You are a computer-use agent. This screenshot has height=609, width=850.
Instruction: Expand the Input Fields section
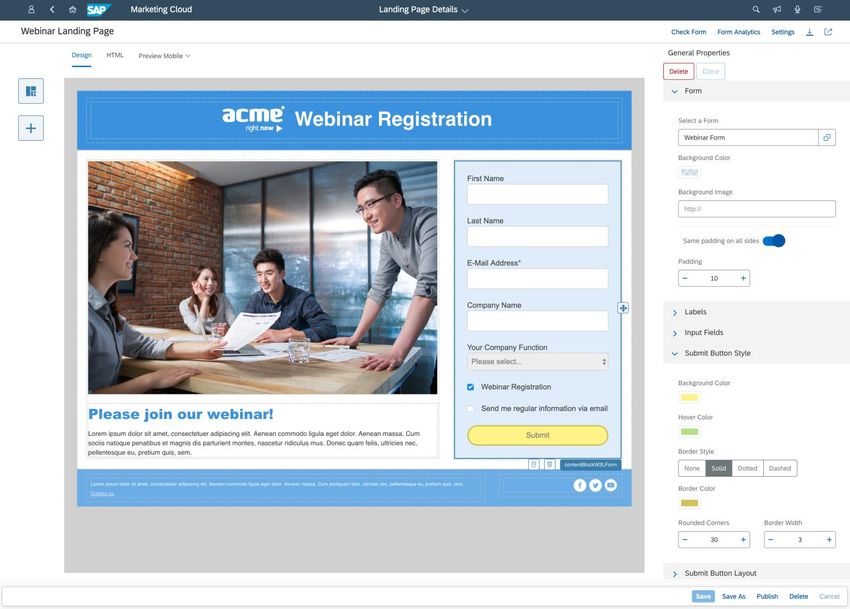click(x=675, y=333)
